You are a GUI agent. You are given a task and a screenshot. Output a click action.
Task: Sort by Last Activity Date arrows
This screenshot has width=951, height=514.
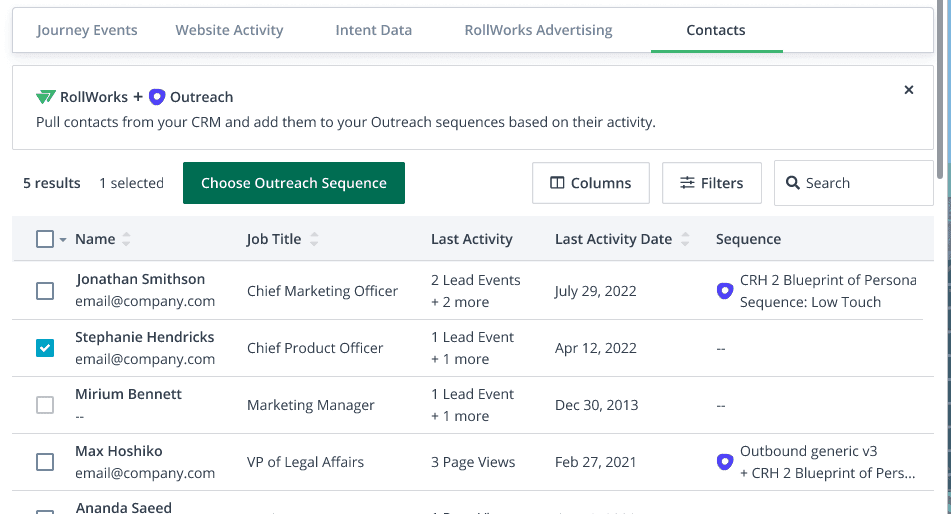click(685, 240)
